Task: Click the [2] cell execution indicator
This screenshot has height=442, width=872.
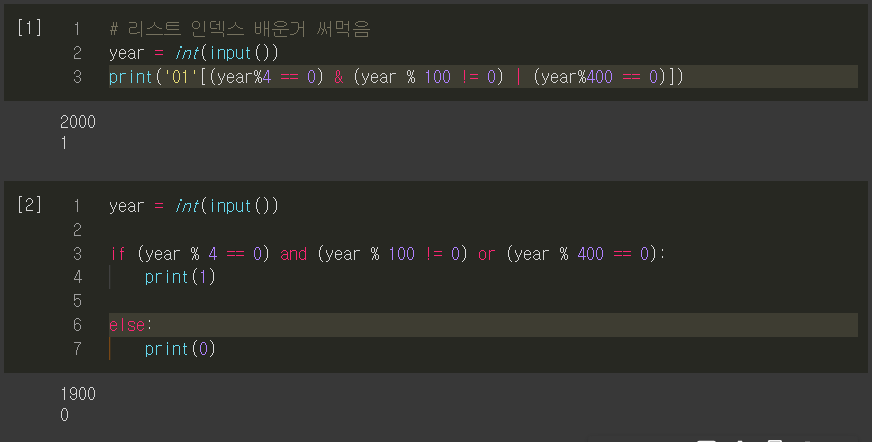Action: click(29, 205)
